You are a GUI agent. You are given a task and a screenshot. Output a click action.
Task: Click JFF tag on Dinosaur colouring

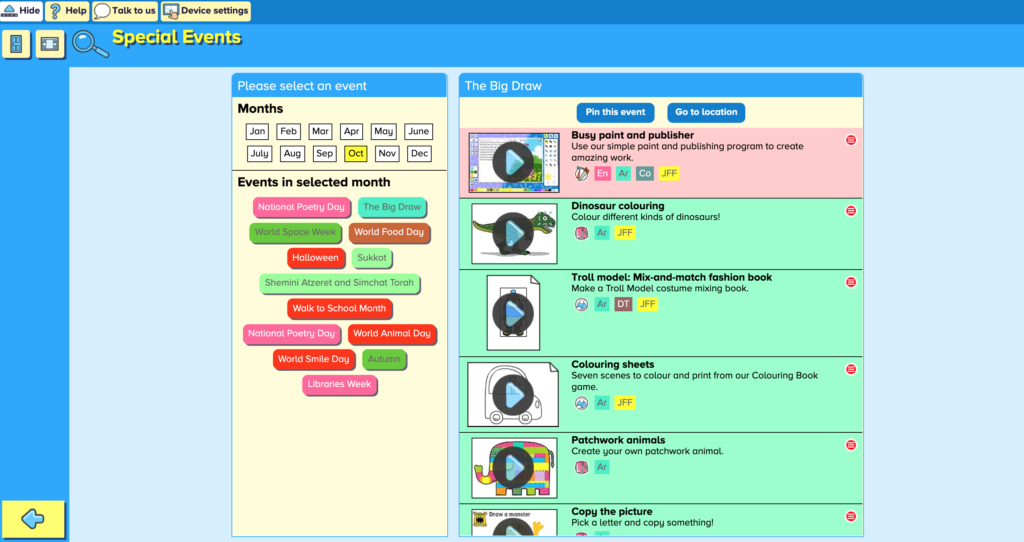(x=625, y=233)
